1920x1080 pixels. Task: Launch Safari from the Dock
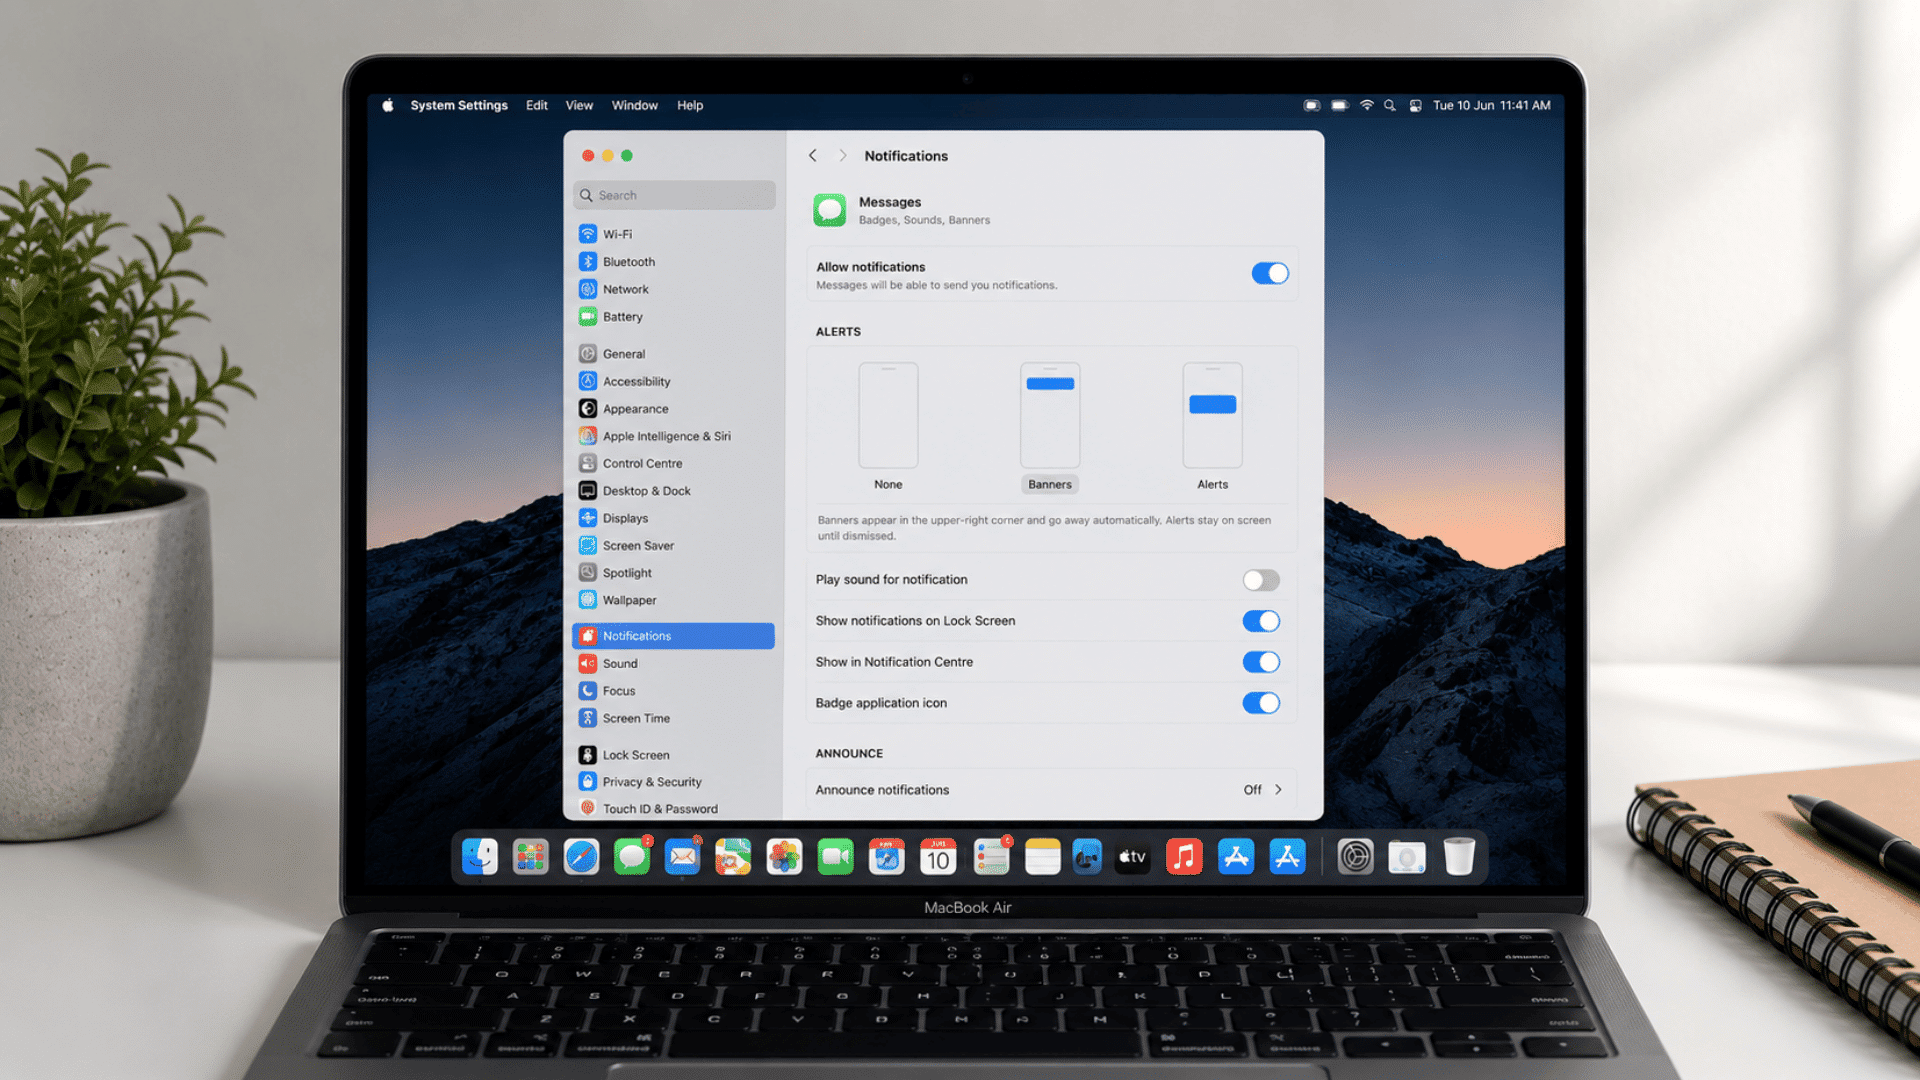581,857
